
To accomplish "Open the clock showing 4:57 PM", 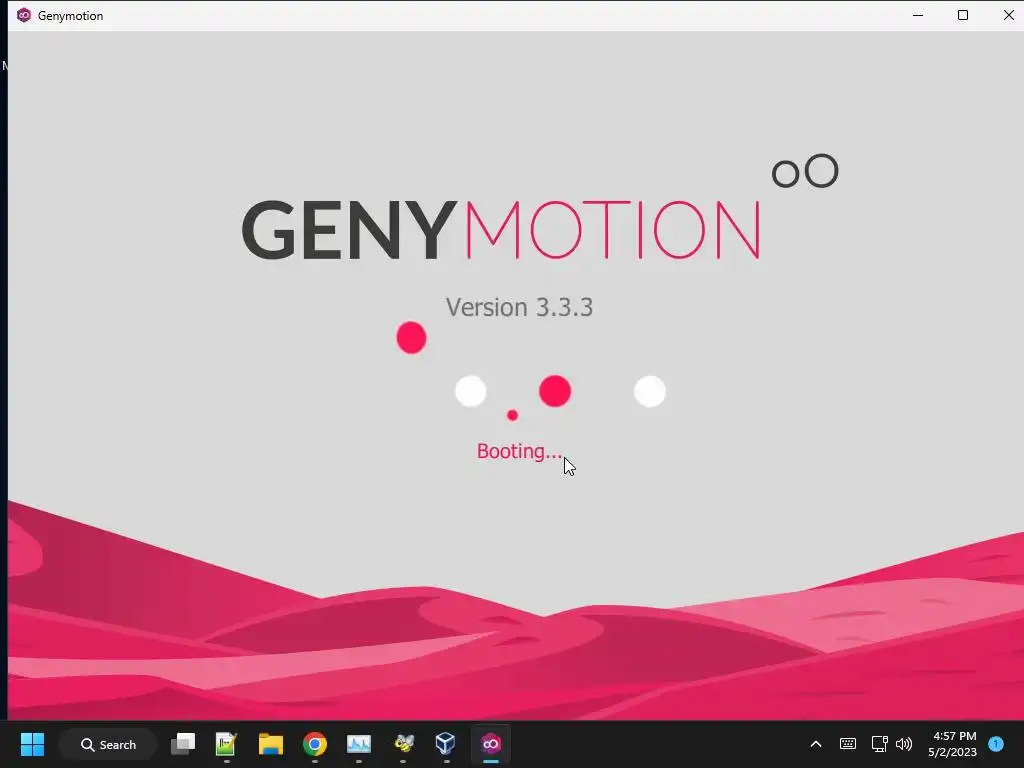I will point(953,744).
